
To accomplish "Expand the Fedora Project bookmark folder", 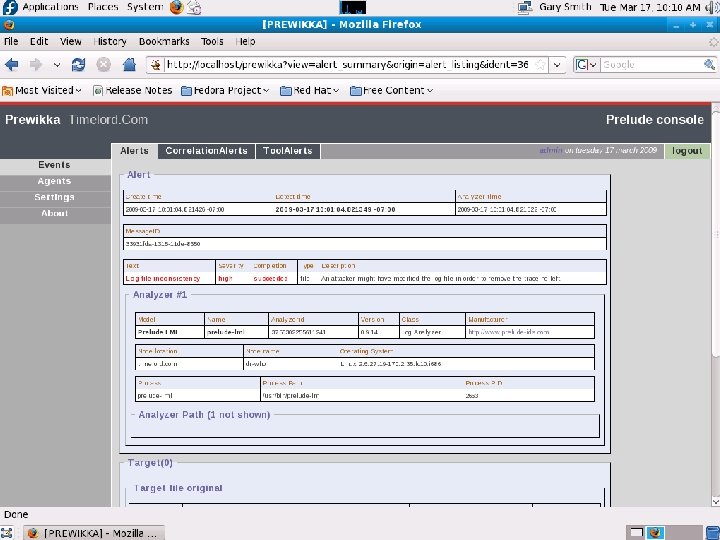I will click(x=225, y=90).
